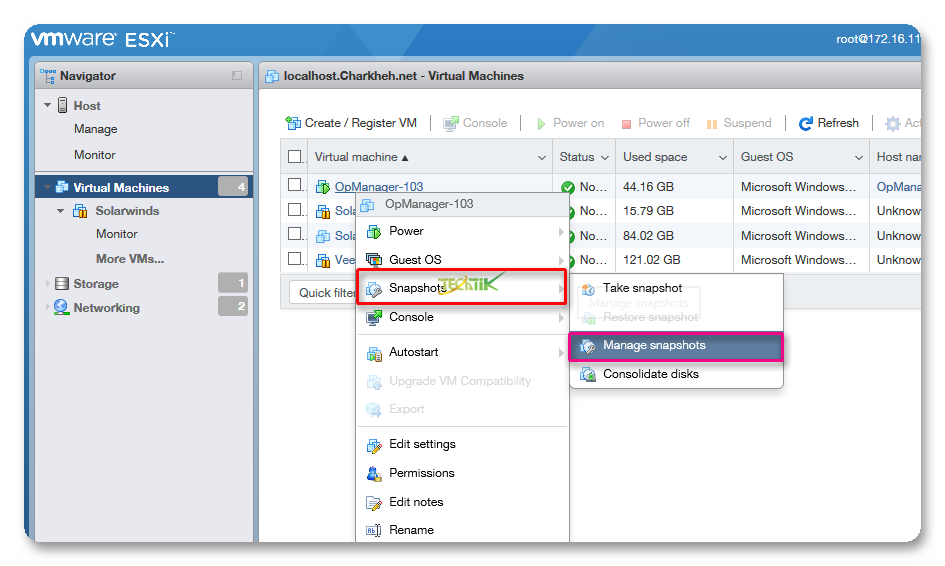
Task: Click the green Power on icon
Action: 541,124
